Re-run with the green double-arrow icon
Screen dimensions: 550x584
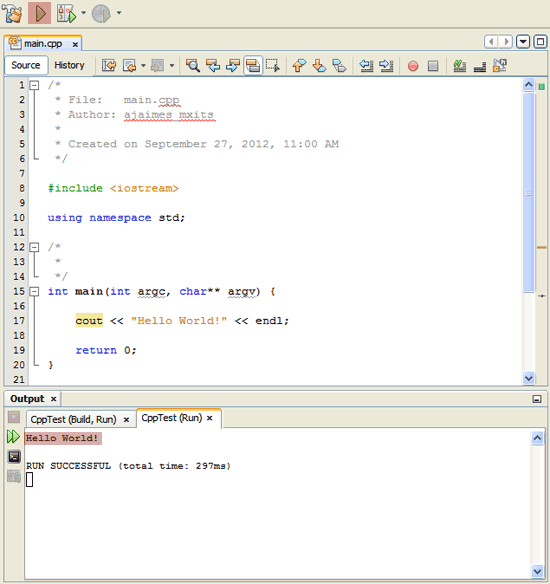[x=14, y=437]
